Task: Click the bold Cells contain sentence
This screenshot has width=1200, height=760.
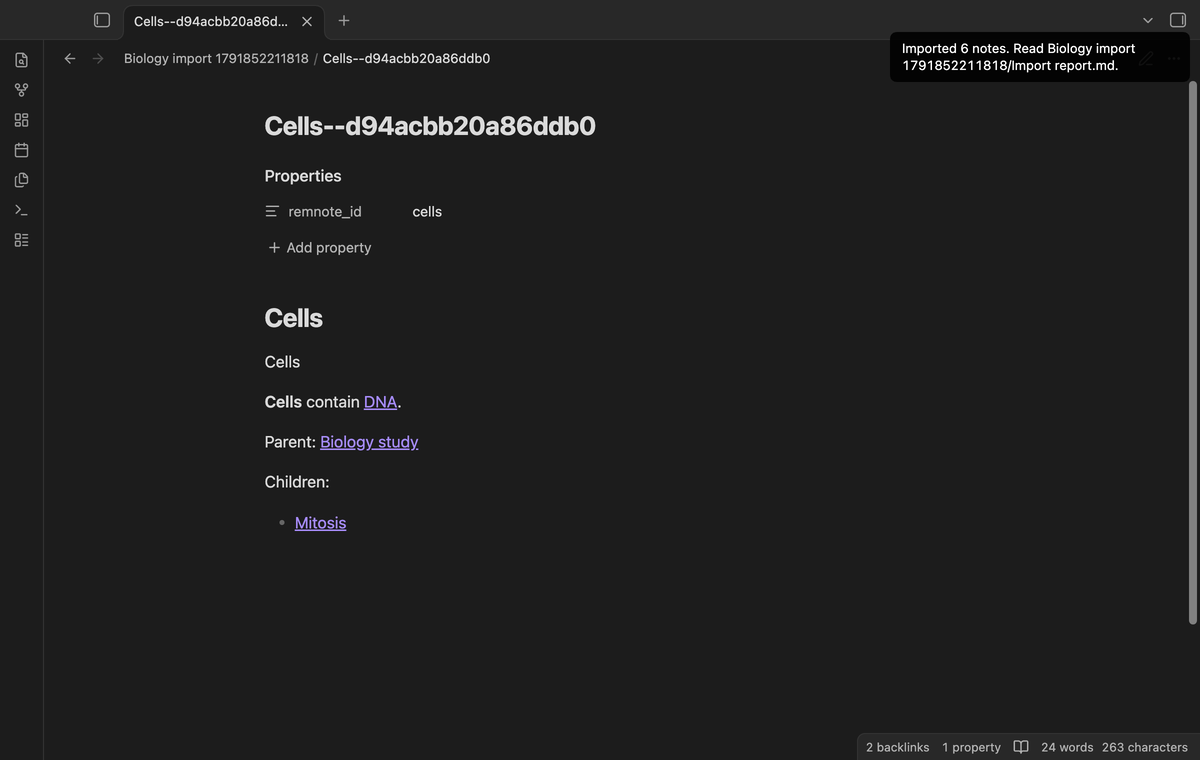Action: (x=333, y=402)
